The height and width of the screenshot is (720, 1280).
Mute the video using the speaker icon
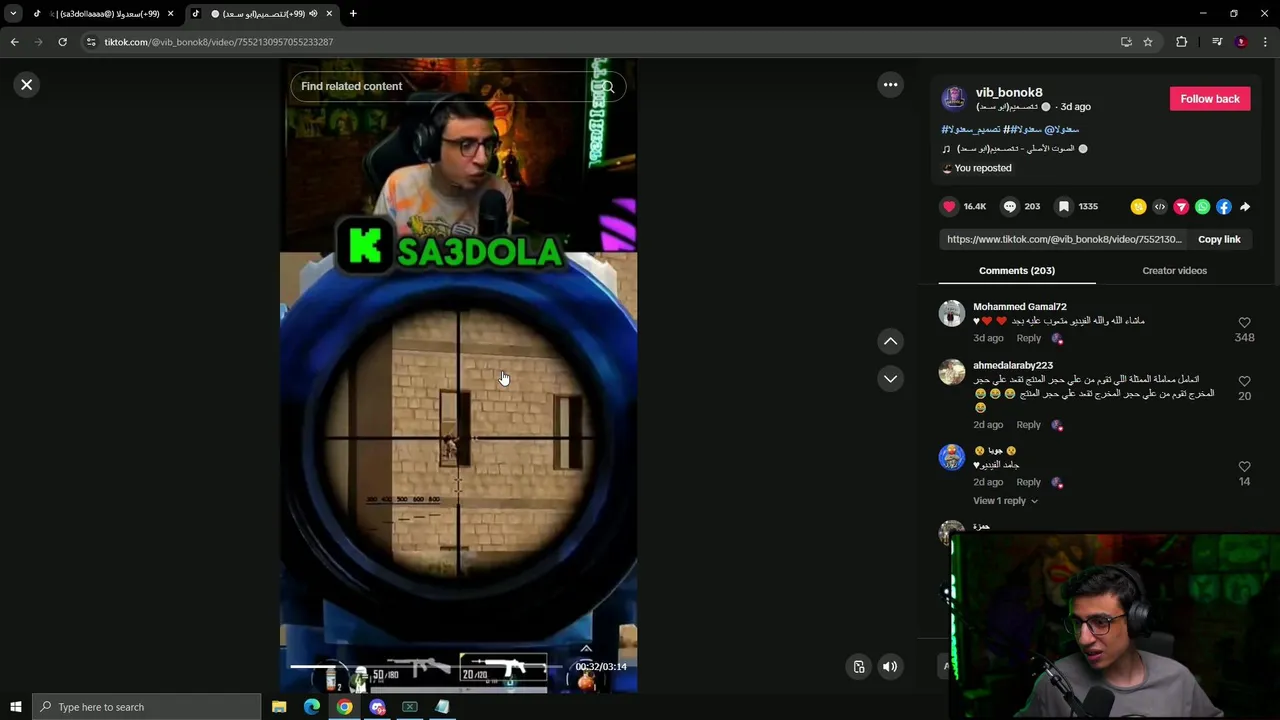890,667
